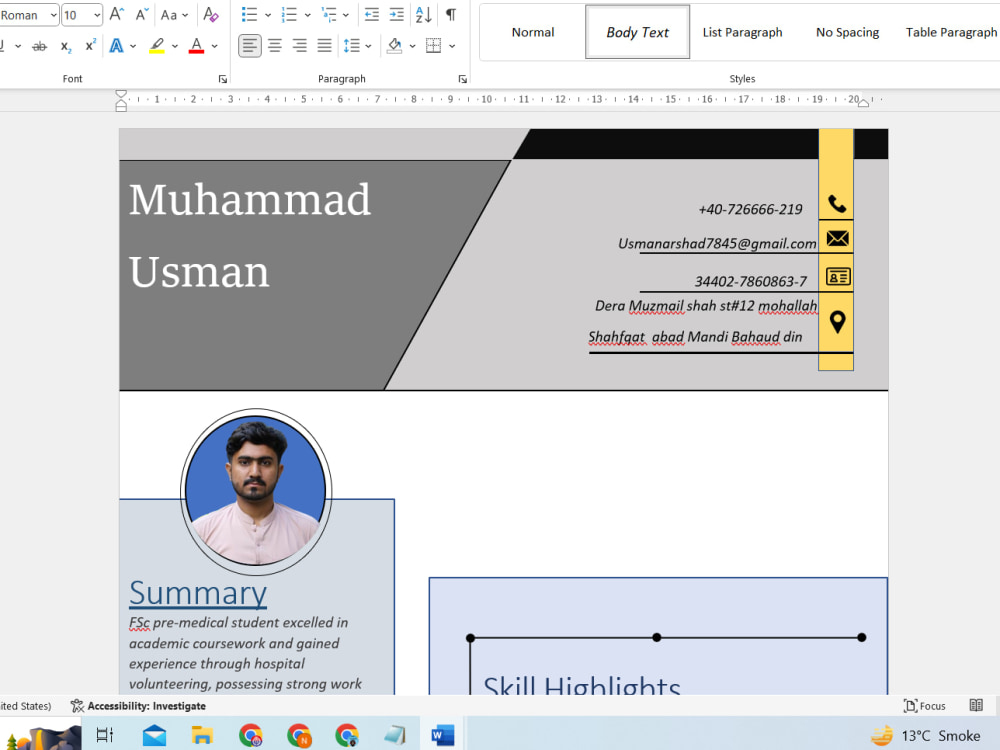Image resolution: width=1000 pixels, height=750 pixels.
Task: Align text right
Action: pos(300,46)
